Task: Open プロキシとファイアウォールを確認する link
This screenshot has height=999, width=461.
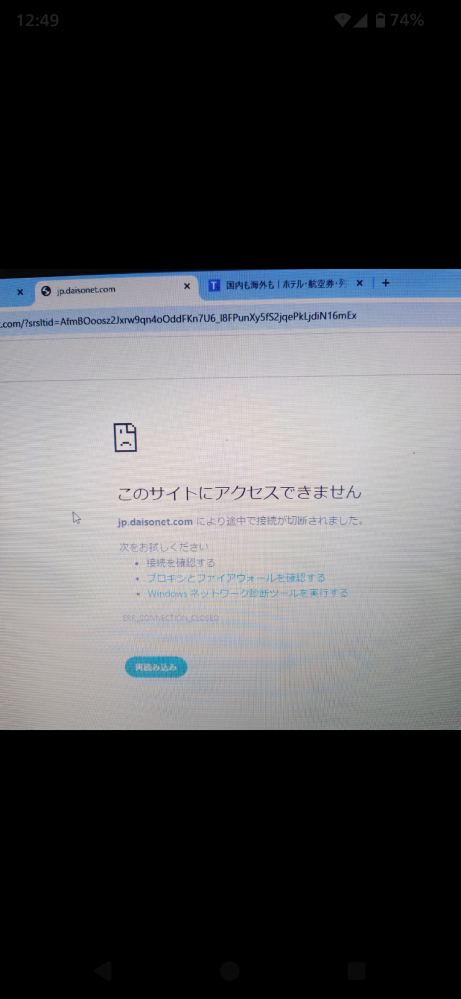Action: pos(236,578)
